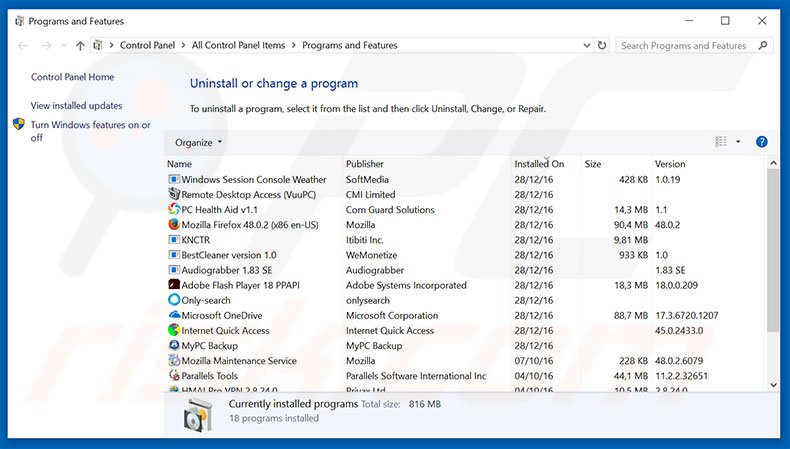This screenshot has height=449, width=790.
Task: Open the view options dropdown arrow
Action: coord(738,142)
